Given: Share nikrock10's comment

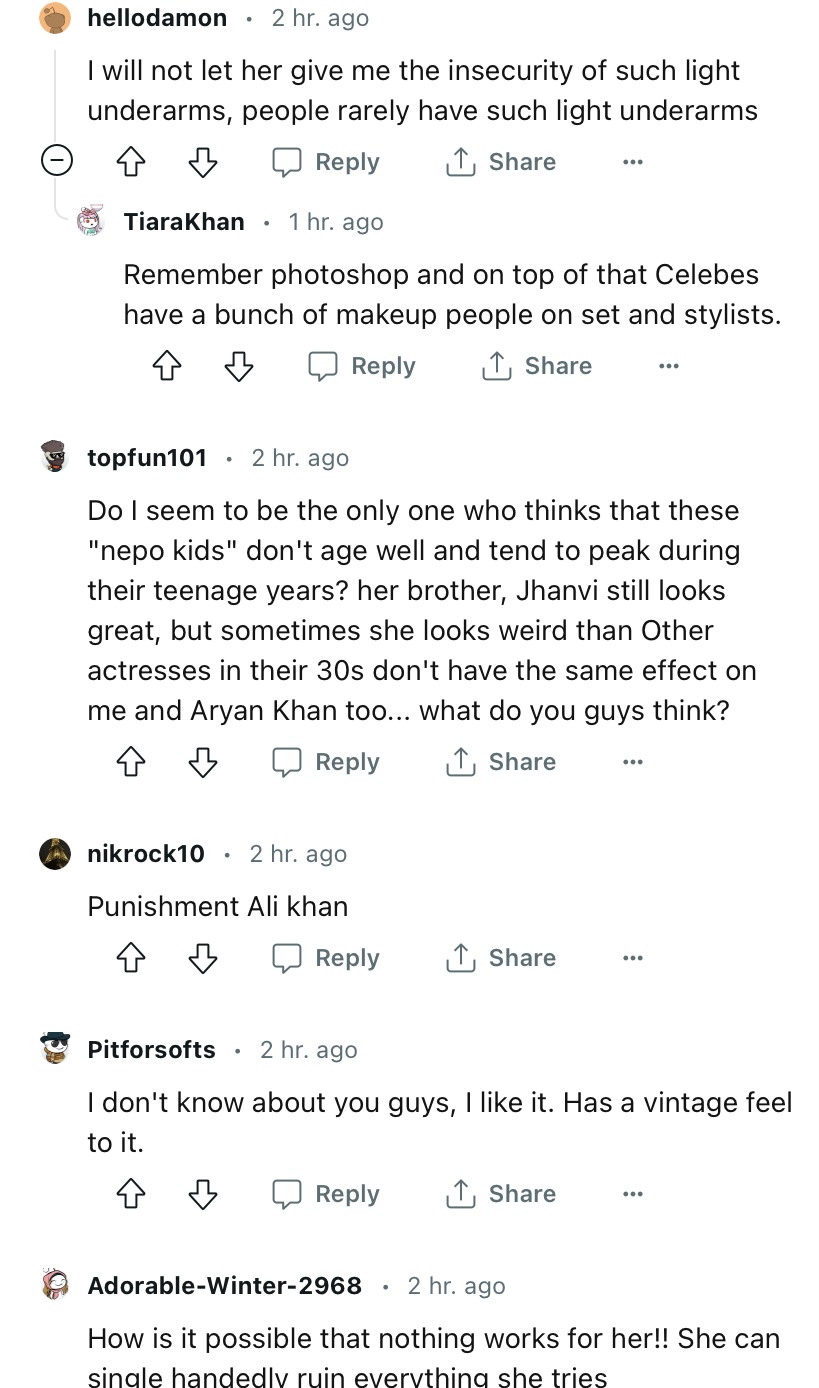Looking at the screenshot, I should (500, 958).
